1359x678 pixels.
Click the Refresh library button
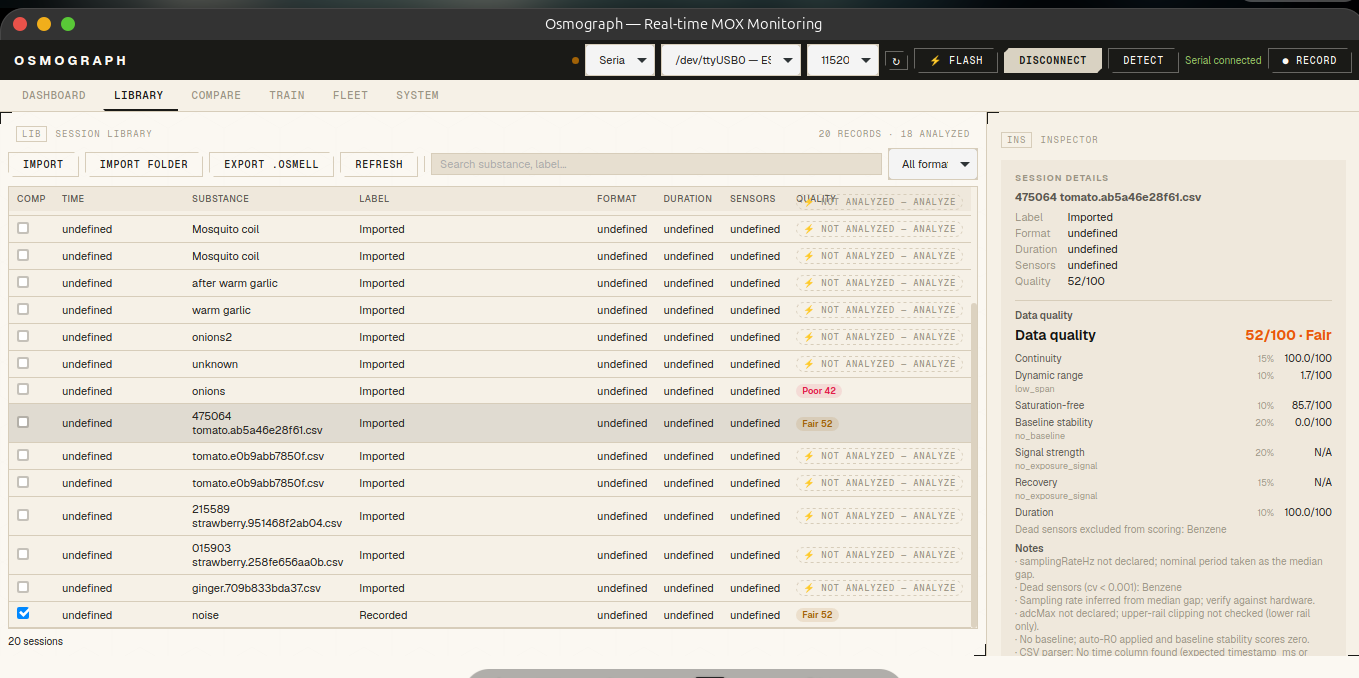(379, 164)
